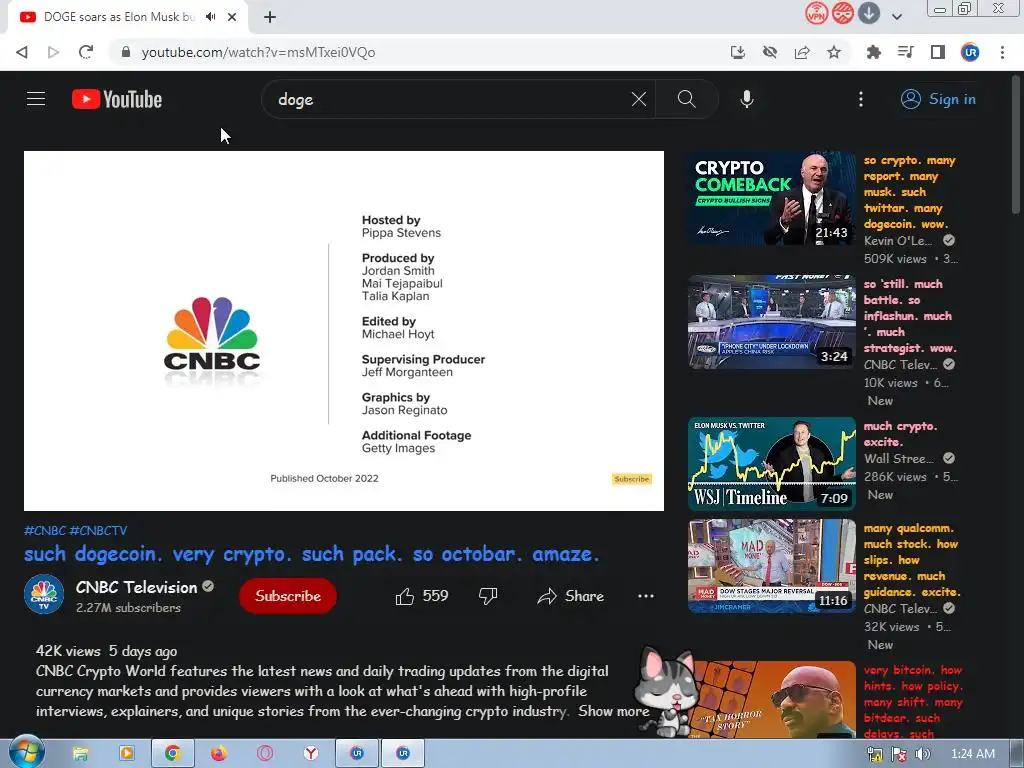
Task: Open the Crypto Comeback video thumbnail
Action: point(771,199)
